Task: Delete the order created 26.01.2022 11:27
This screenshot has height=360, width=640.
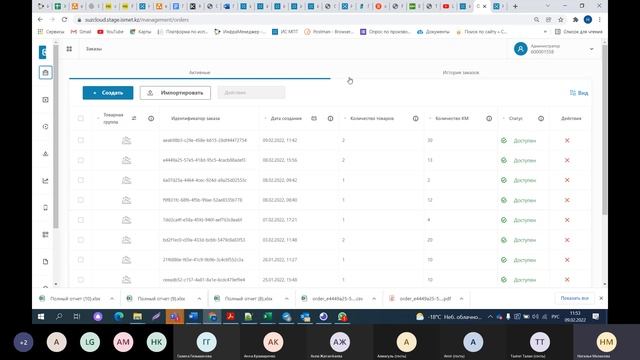Action: tap(567, 260)
